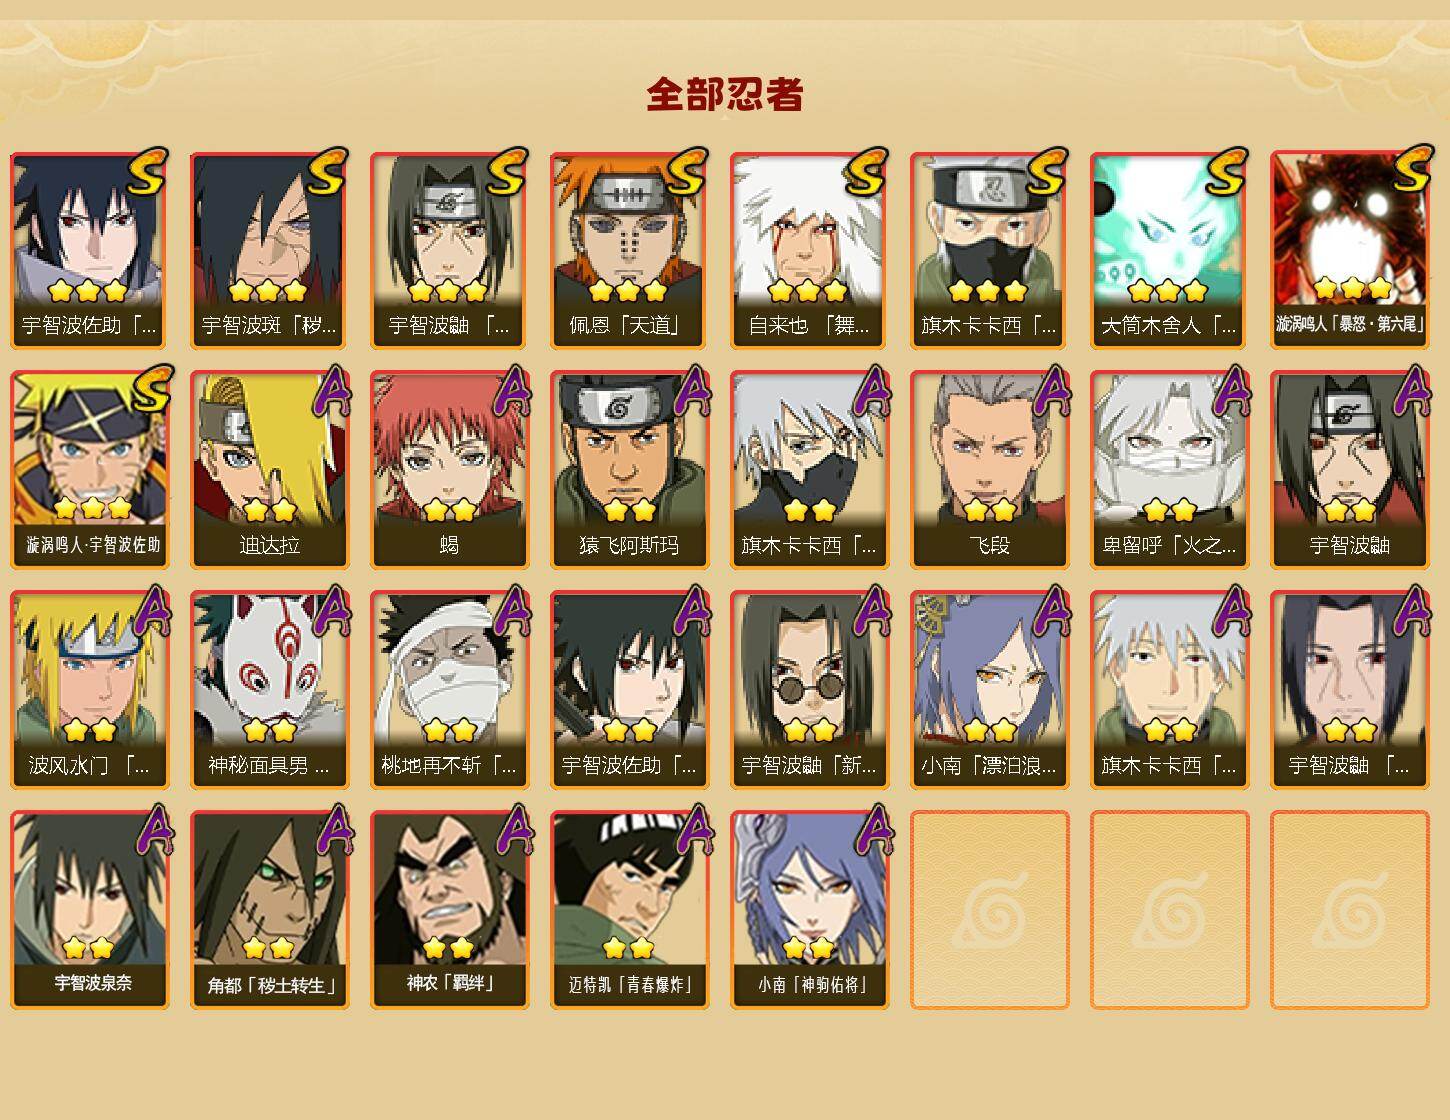Select the 卑留呼「火之...」 ninja card

[x=1169, y=470]
